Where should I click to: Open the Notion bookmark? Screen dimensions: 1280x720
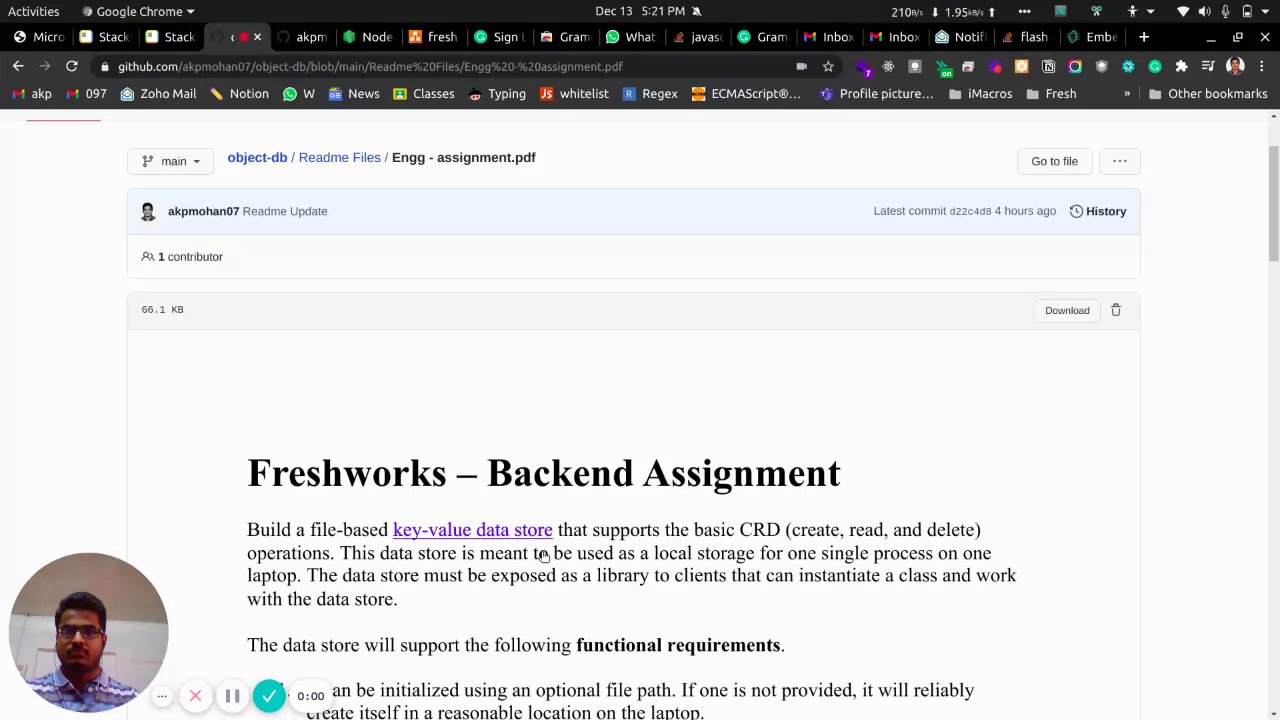coord(239,94)
